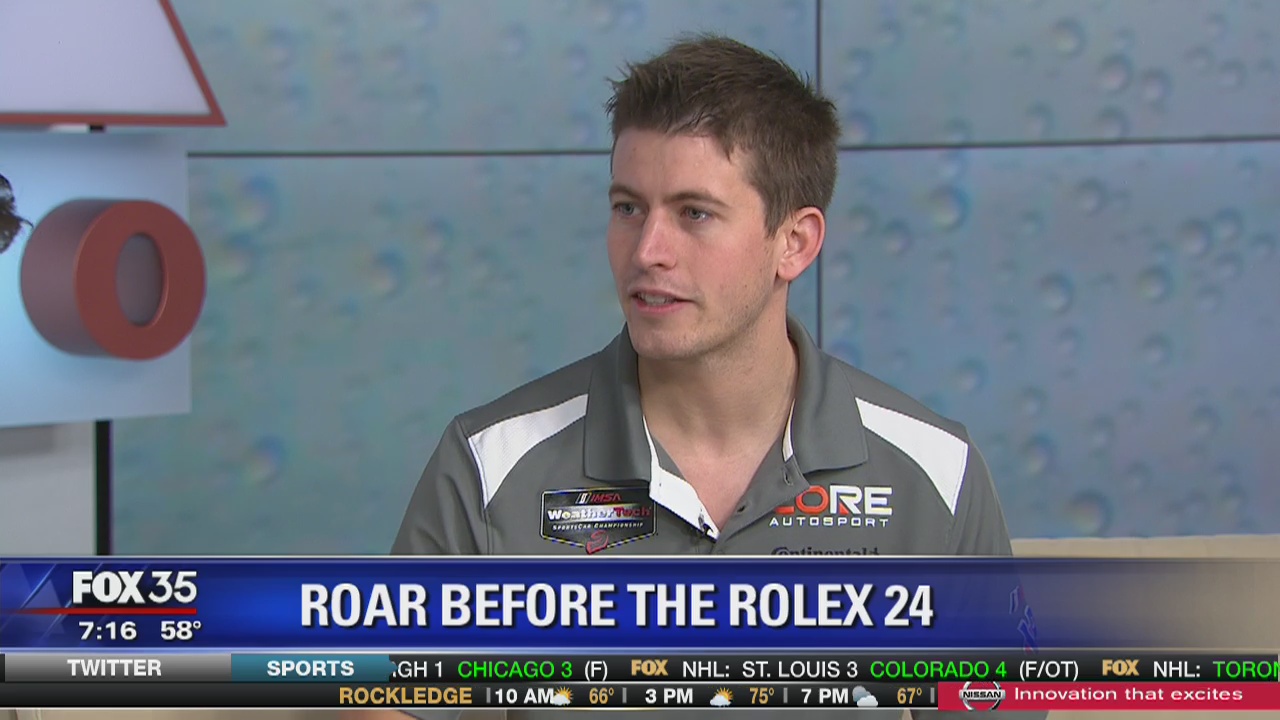Click the Nissan logo in the ad banner
This screenshot has height=720, width=1280.
click(981, 695)
